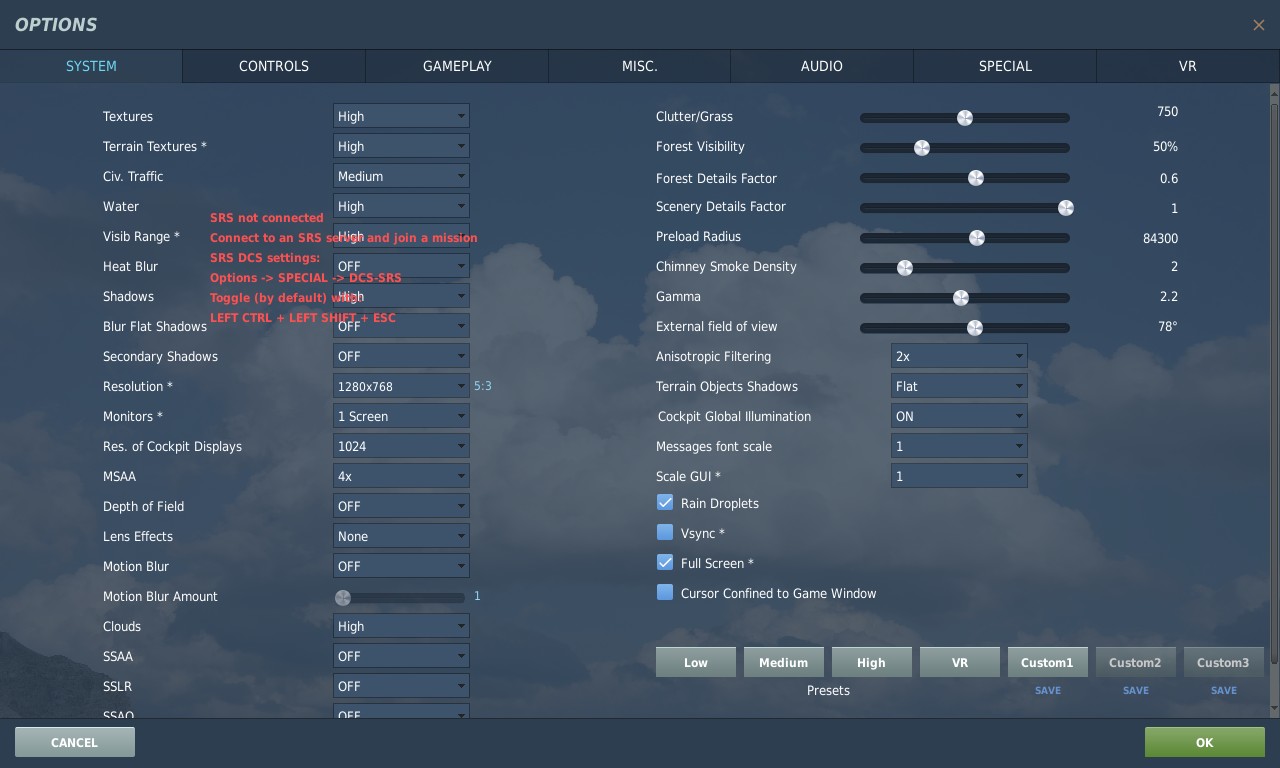This screenshot has width=1280, height=768.
Task: Expand the Depth of Field dropdown
Action: click(401, 506)
